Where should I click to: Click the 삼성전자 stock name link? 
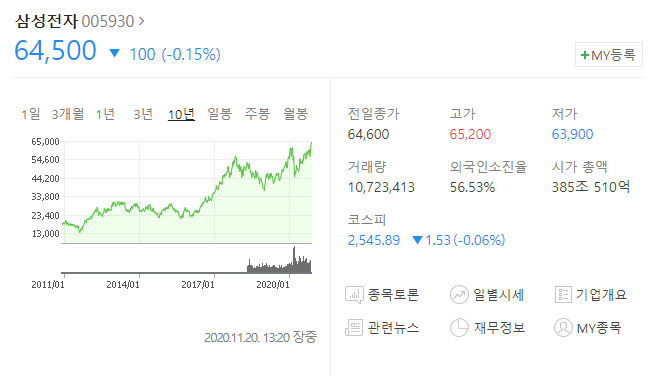[47, 21]
